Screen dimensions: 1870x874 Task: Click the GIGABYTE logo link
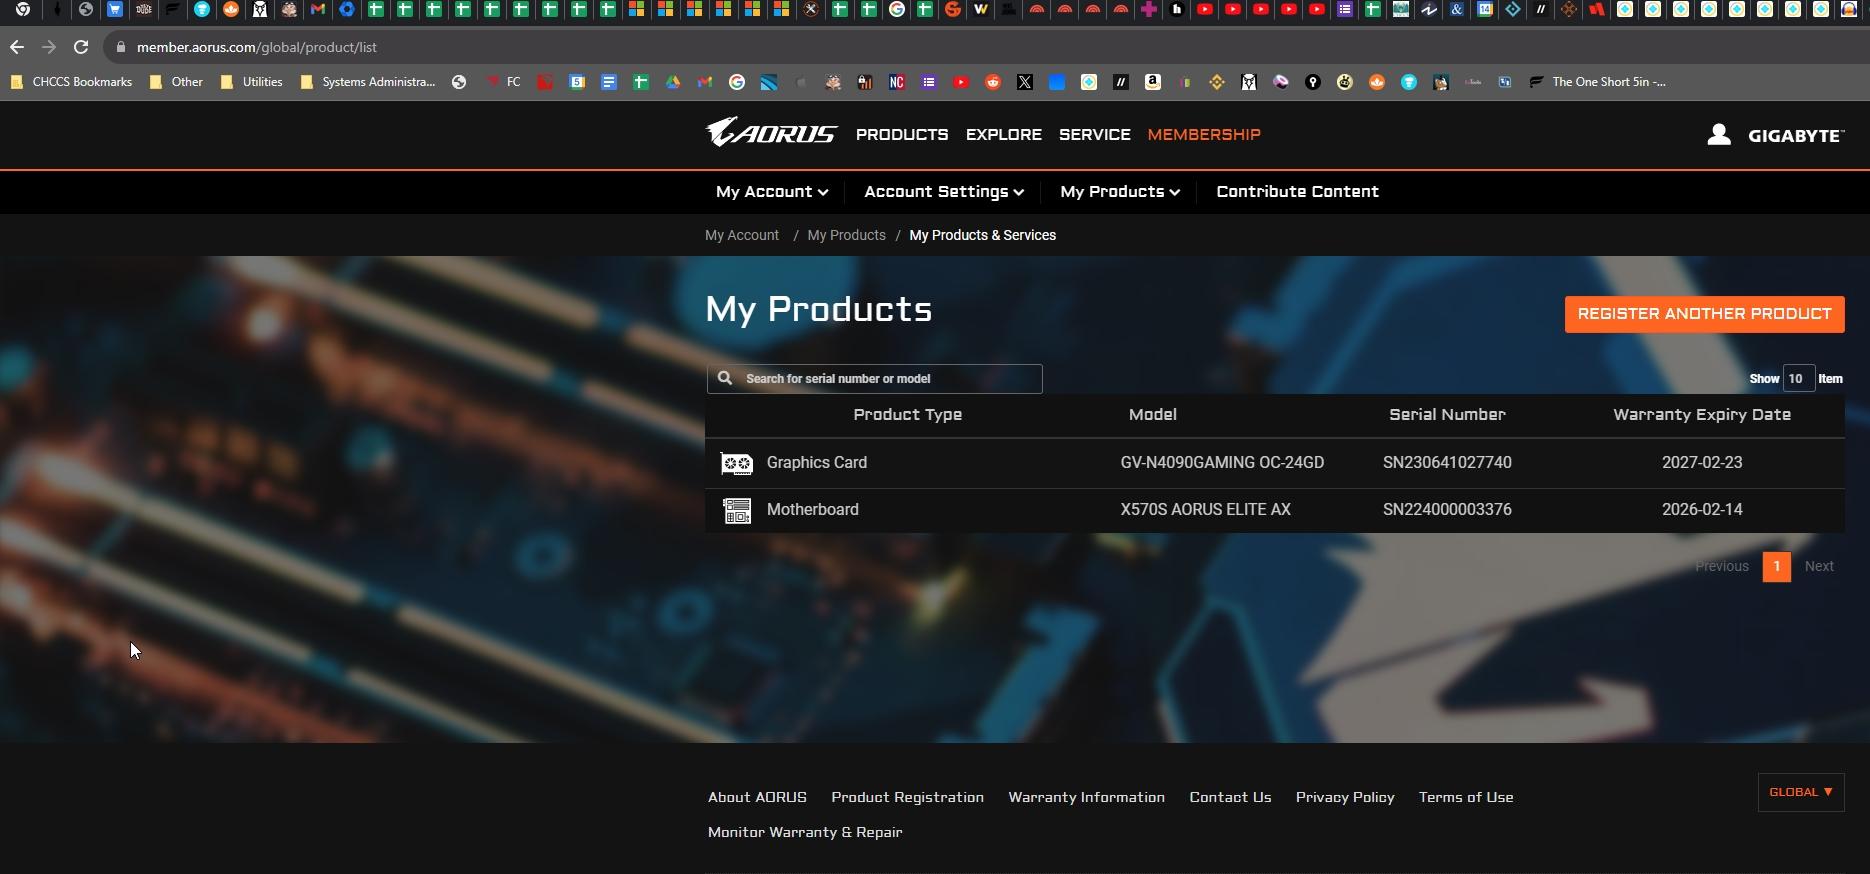coord(1796,136)
